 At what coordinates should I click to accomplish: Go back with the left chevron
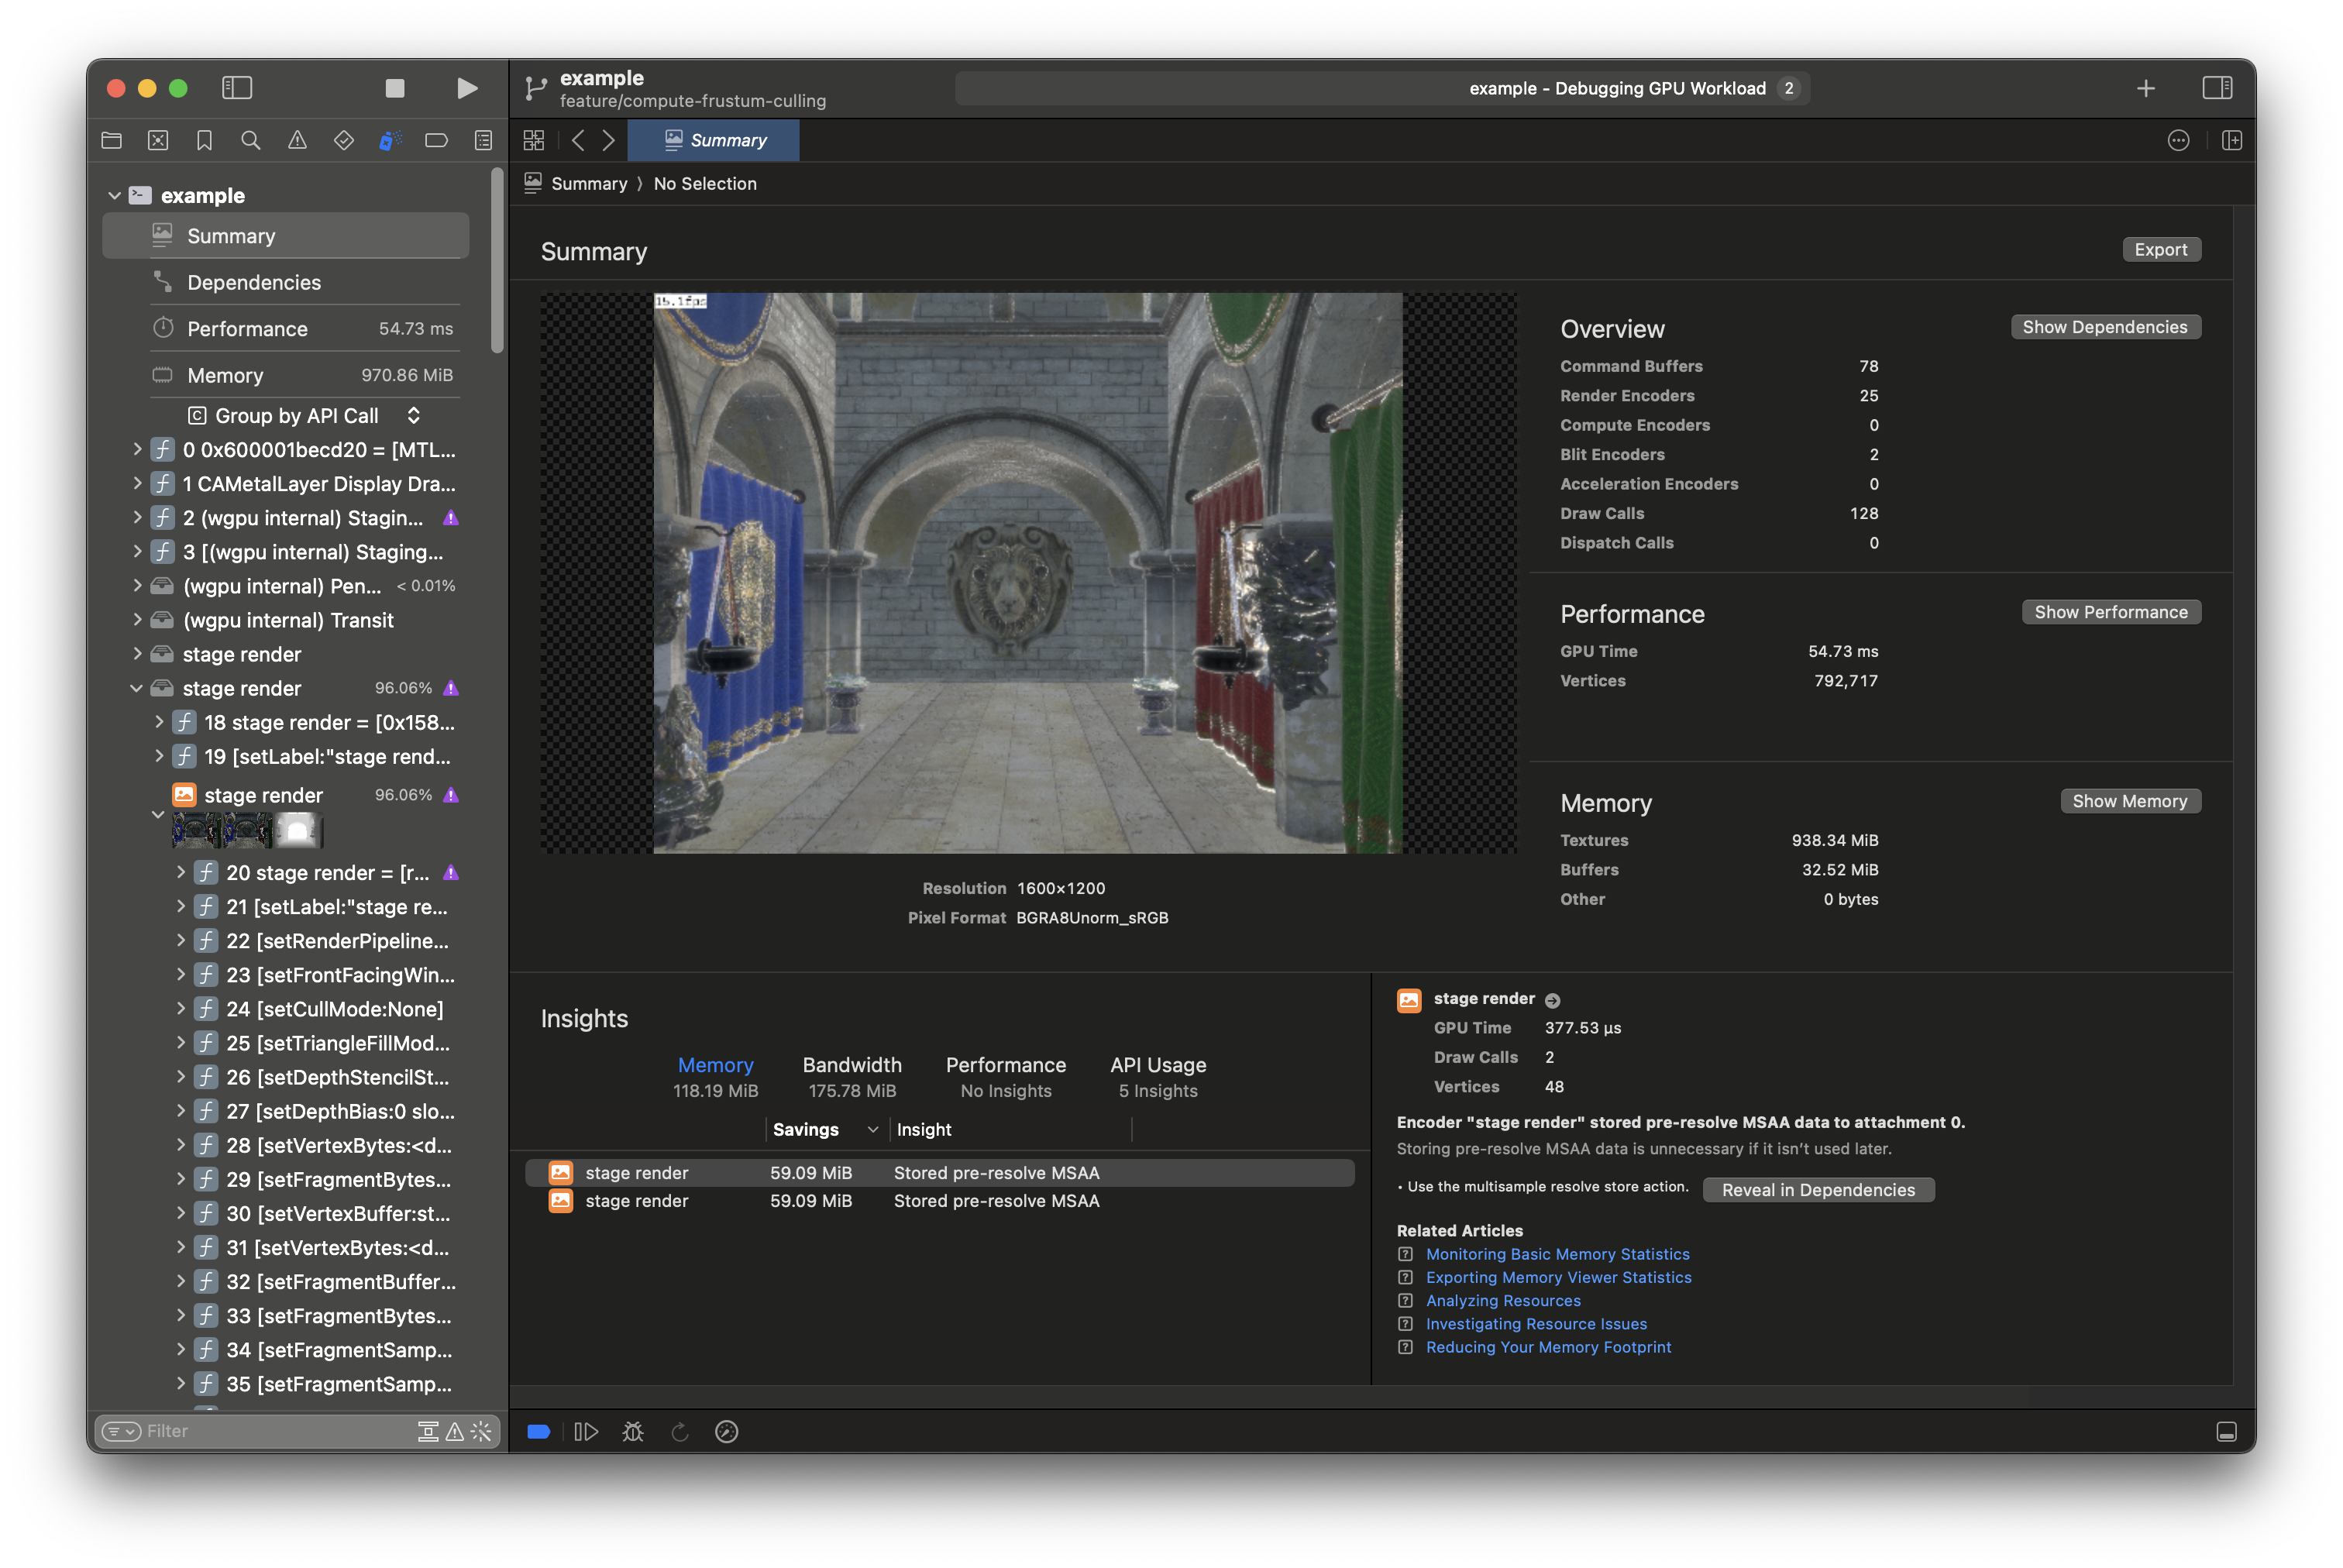point(578,140)
